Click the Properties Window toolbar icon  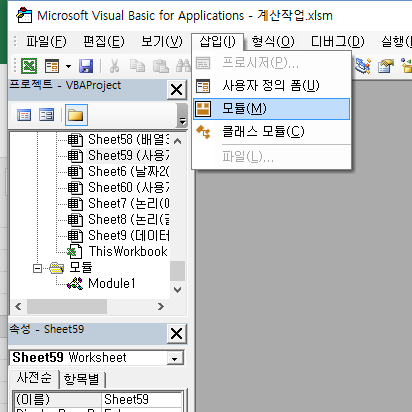tap(386, 66)
